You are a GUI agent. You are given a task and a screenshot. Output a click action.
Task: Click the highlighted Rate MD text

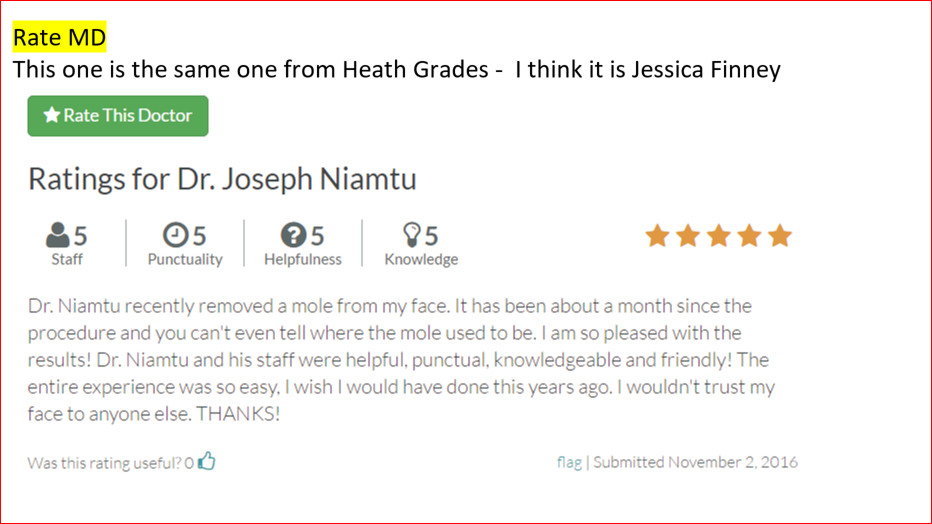59,37
